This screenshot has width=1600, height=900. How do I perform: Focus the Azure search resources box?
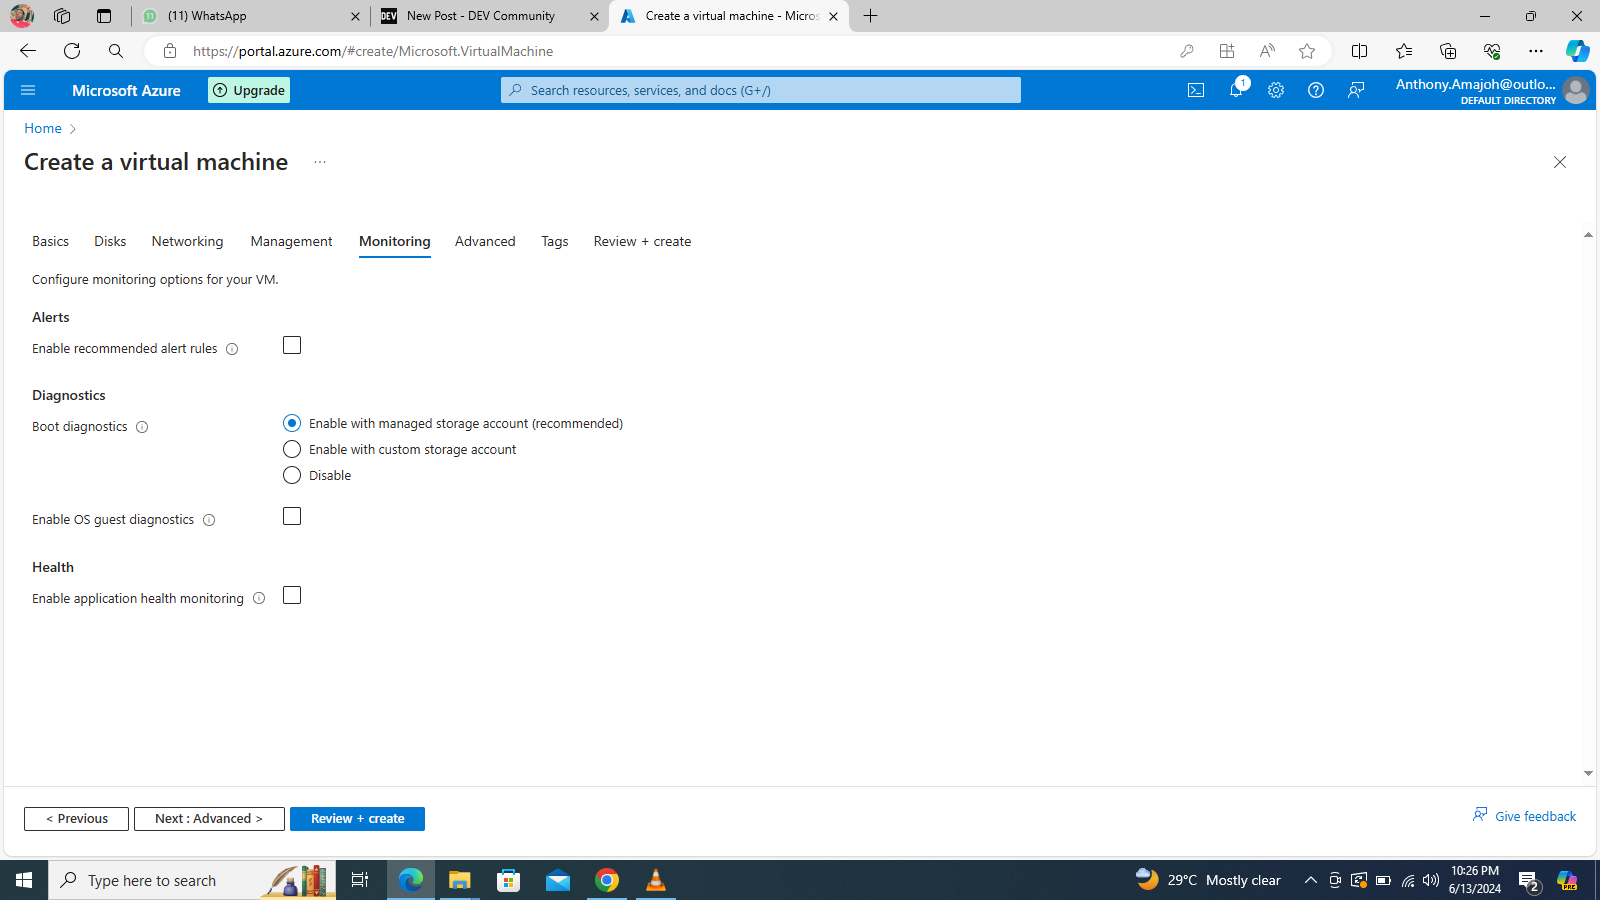(761, 90)
